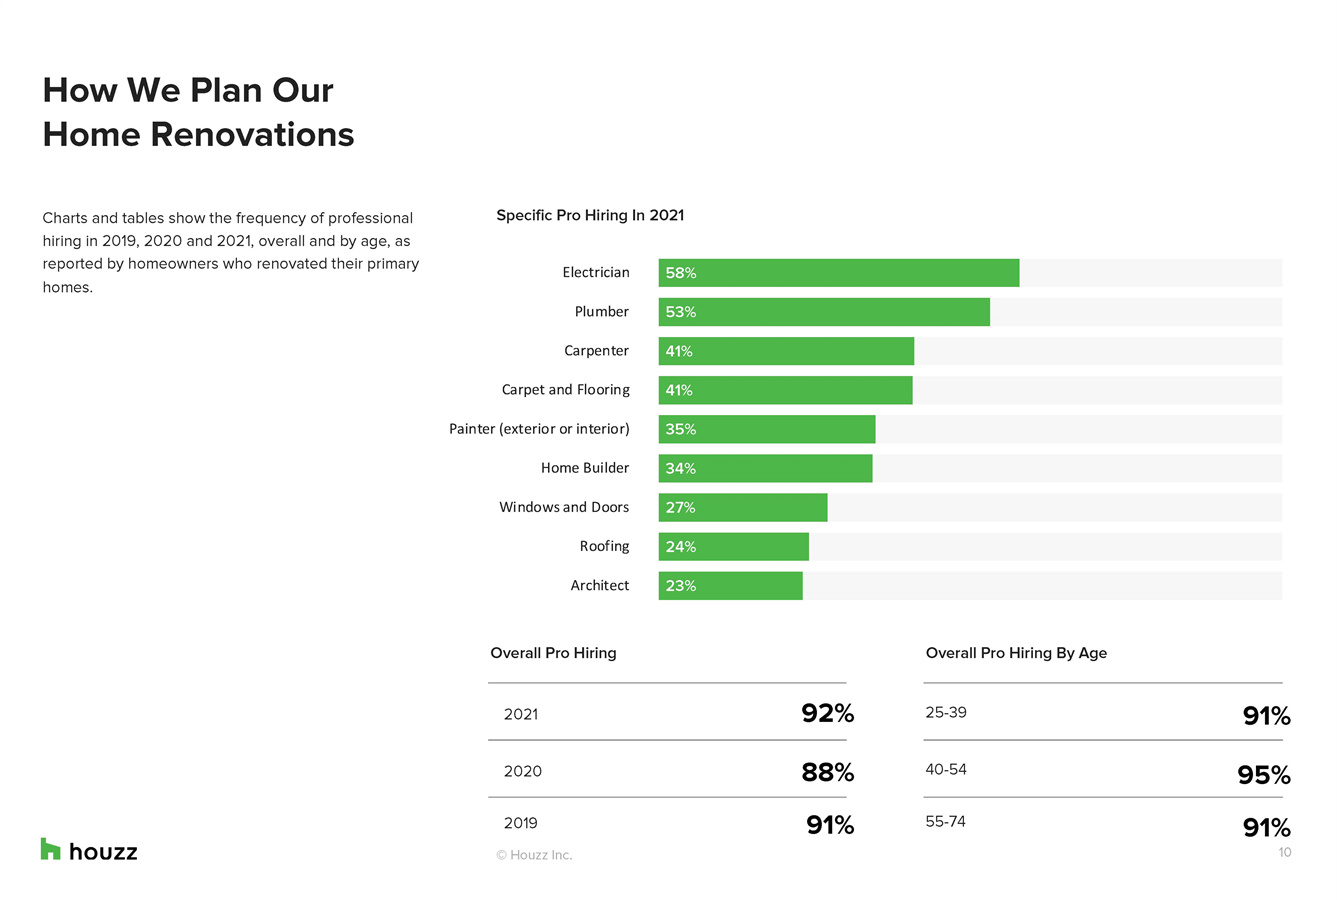Select the Architect 23% bar
Screen dimensions: 1337x900
(730, 586)
